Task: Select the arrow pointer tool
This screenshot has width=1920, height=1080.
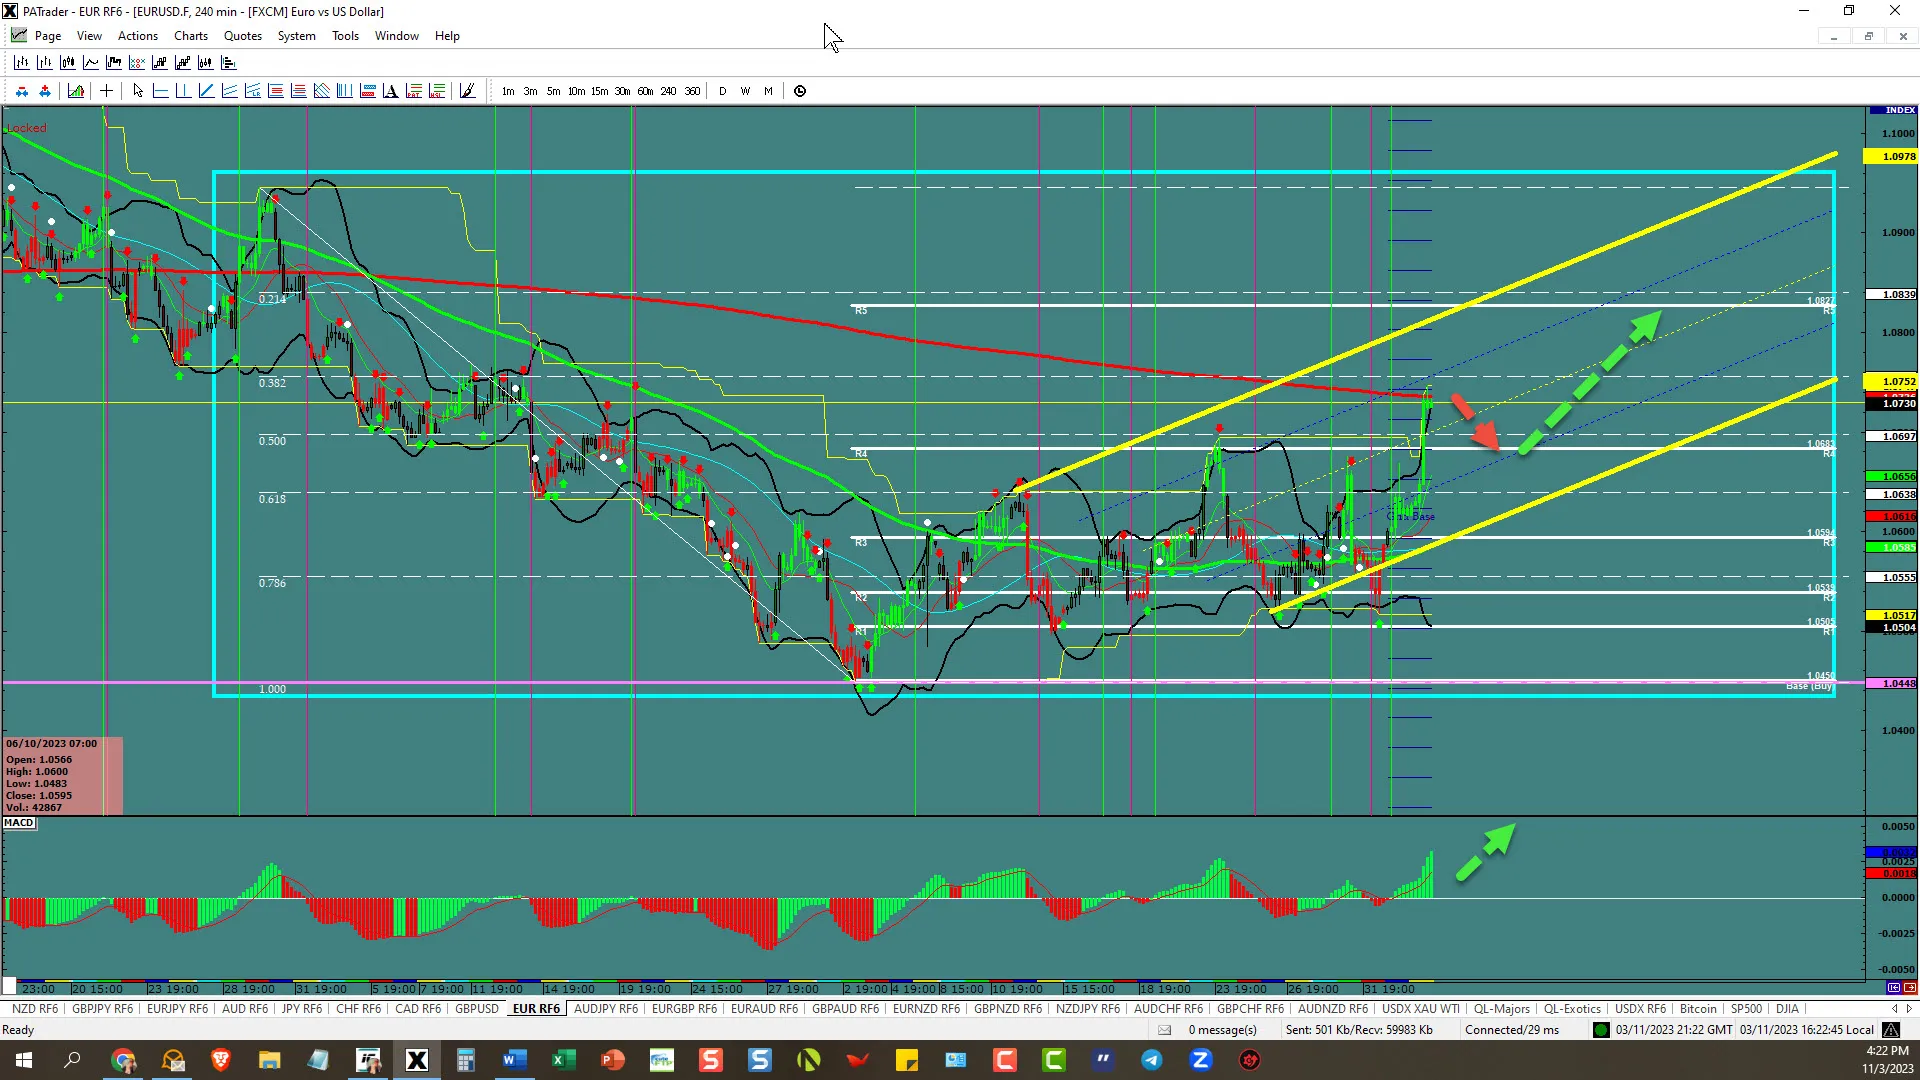Action: pyautogui.click(x=138, y=91)
